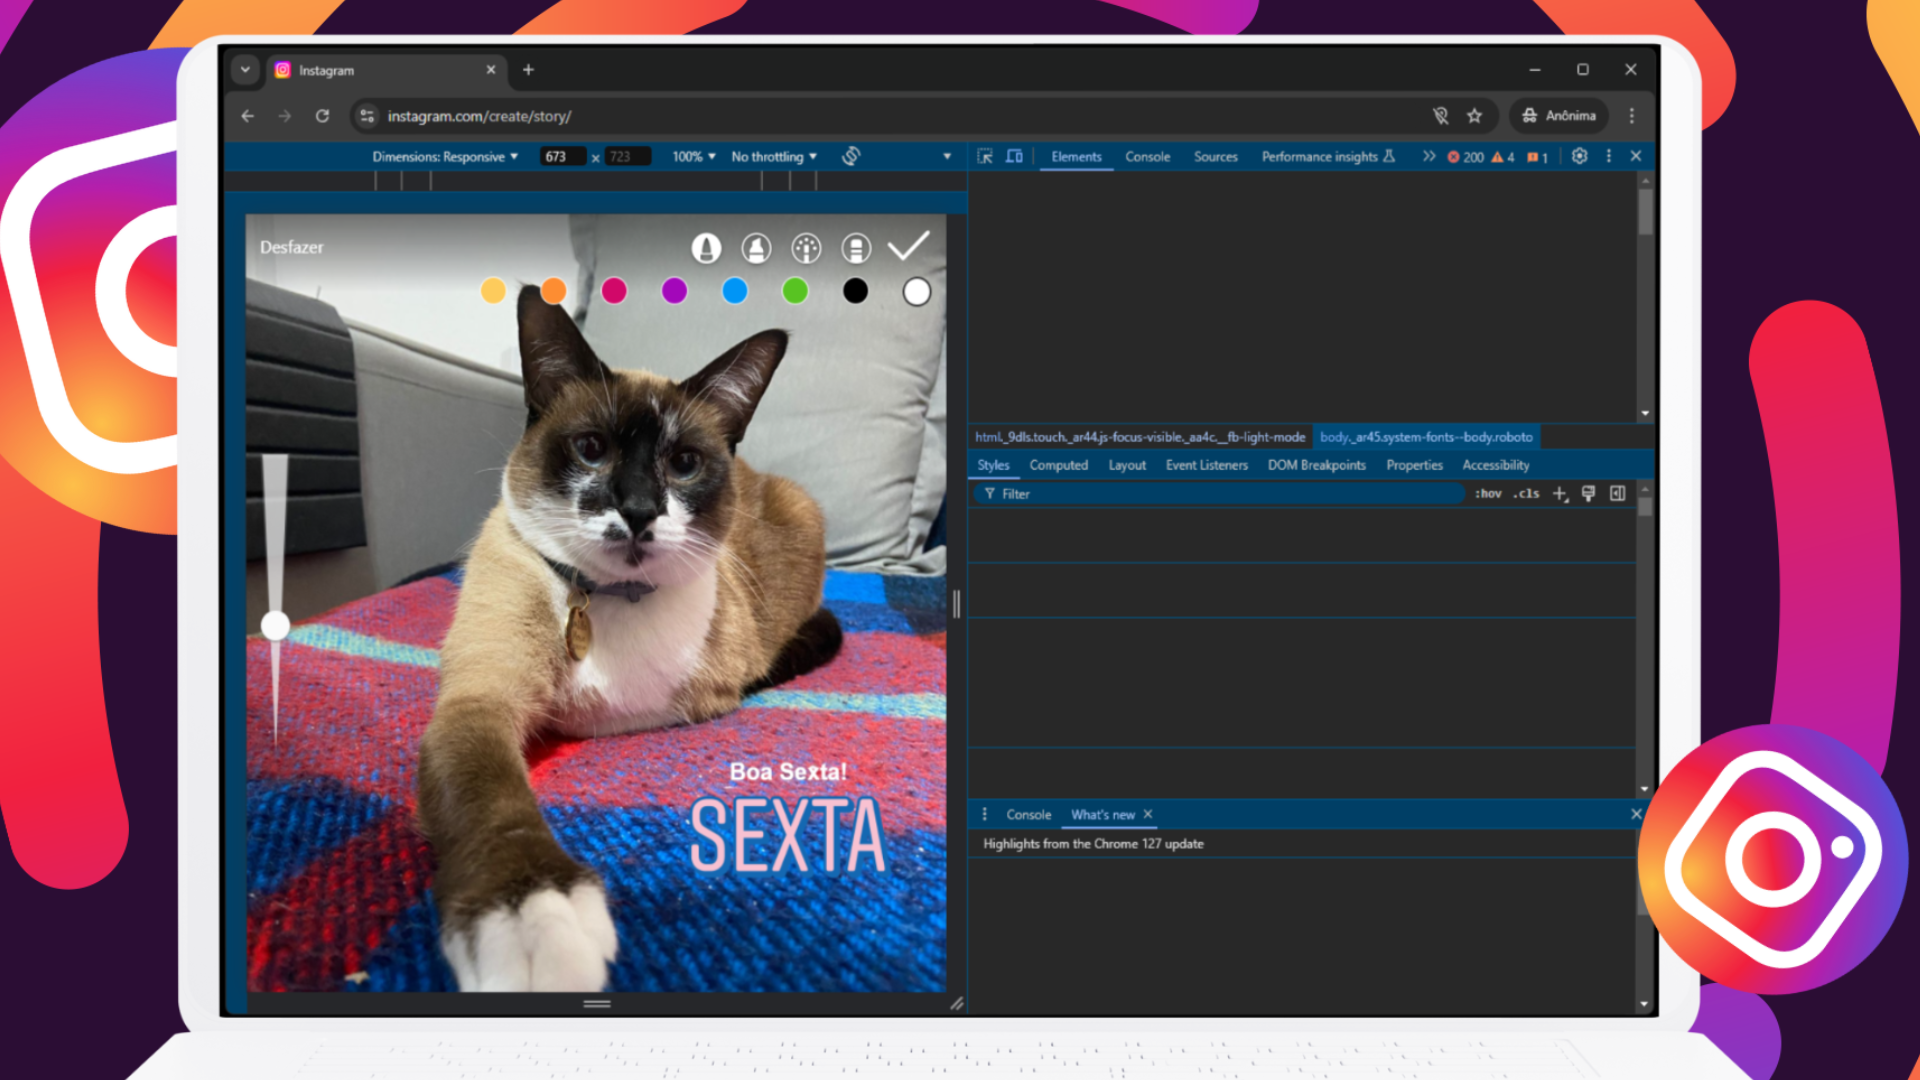Select the green color swatch

tap(795, 290)
